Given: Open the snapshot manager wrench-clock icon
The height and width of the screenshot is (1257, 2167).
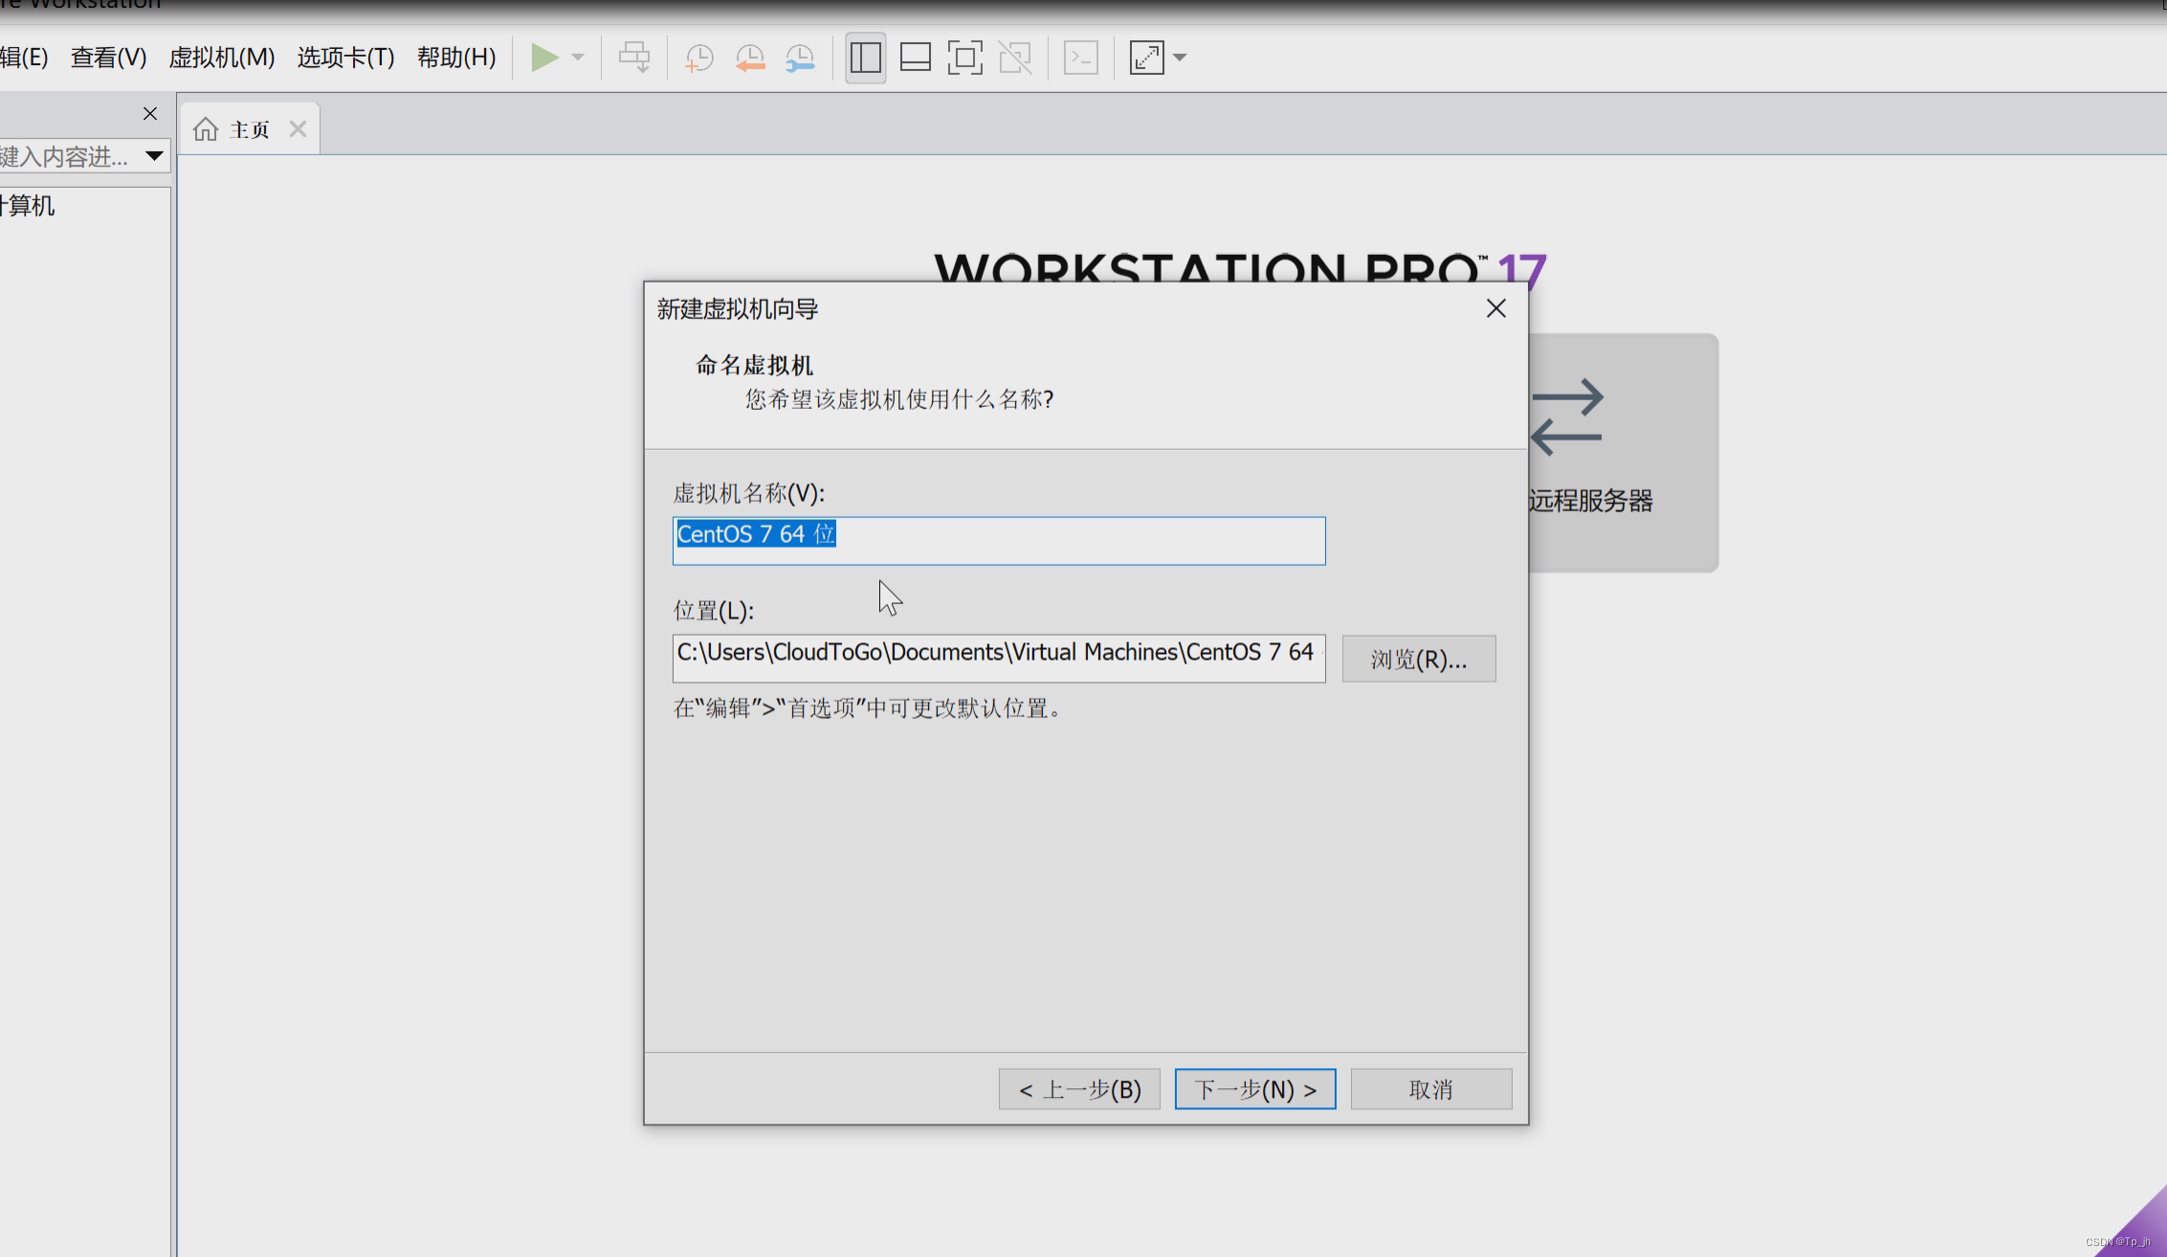Looking at the screenshot, I should coord(800,58).
